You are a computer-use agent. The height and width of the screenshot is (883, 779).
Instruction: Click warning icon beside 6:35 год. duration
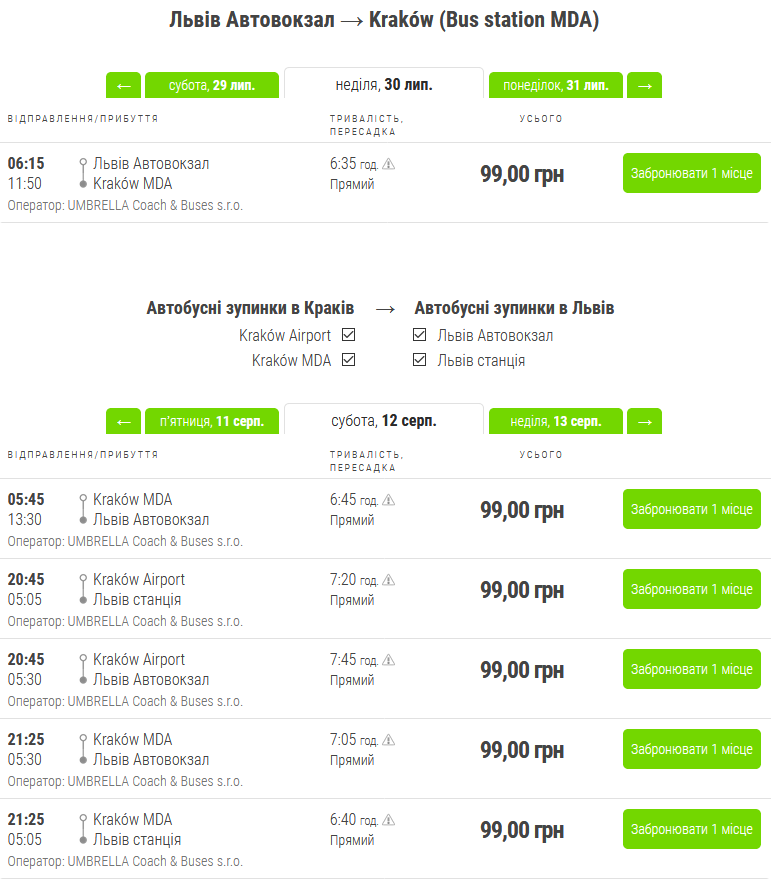point(389,164)
